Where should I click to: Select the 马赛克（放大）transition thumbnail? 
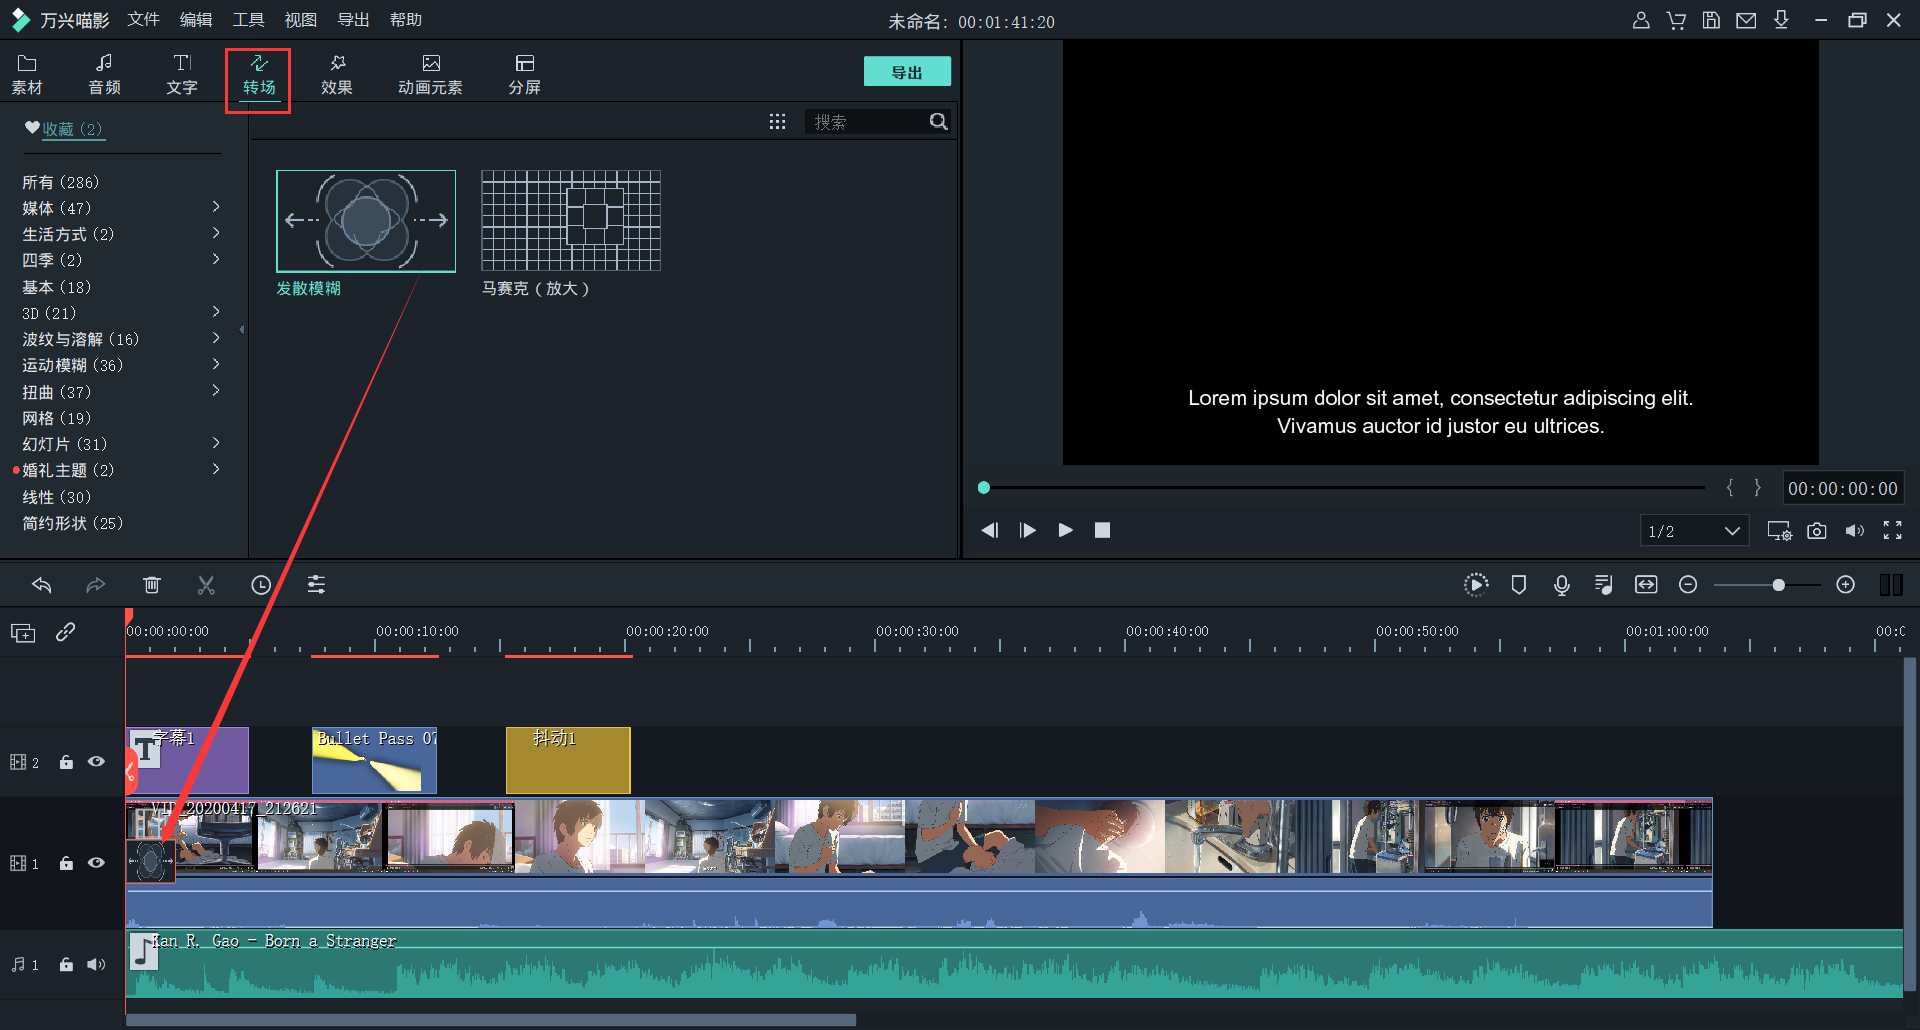click(x=571, y=221)
